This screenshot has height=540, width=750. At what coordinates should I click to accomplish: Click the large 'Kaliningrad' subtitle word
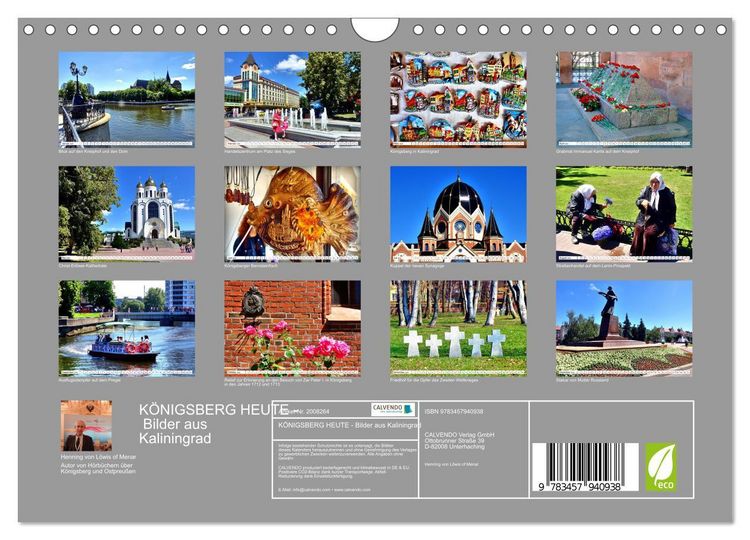[175, 438]
